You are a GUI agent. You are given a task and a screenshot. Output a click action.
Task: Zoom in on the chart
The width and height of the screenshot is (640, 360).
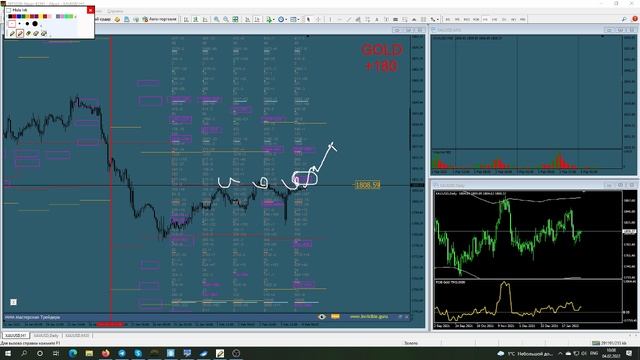(216, 19)
